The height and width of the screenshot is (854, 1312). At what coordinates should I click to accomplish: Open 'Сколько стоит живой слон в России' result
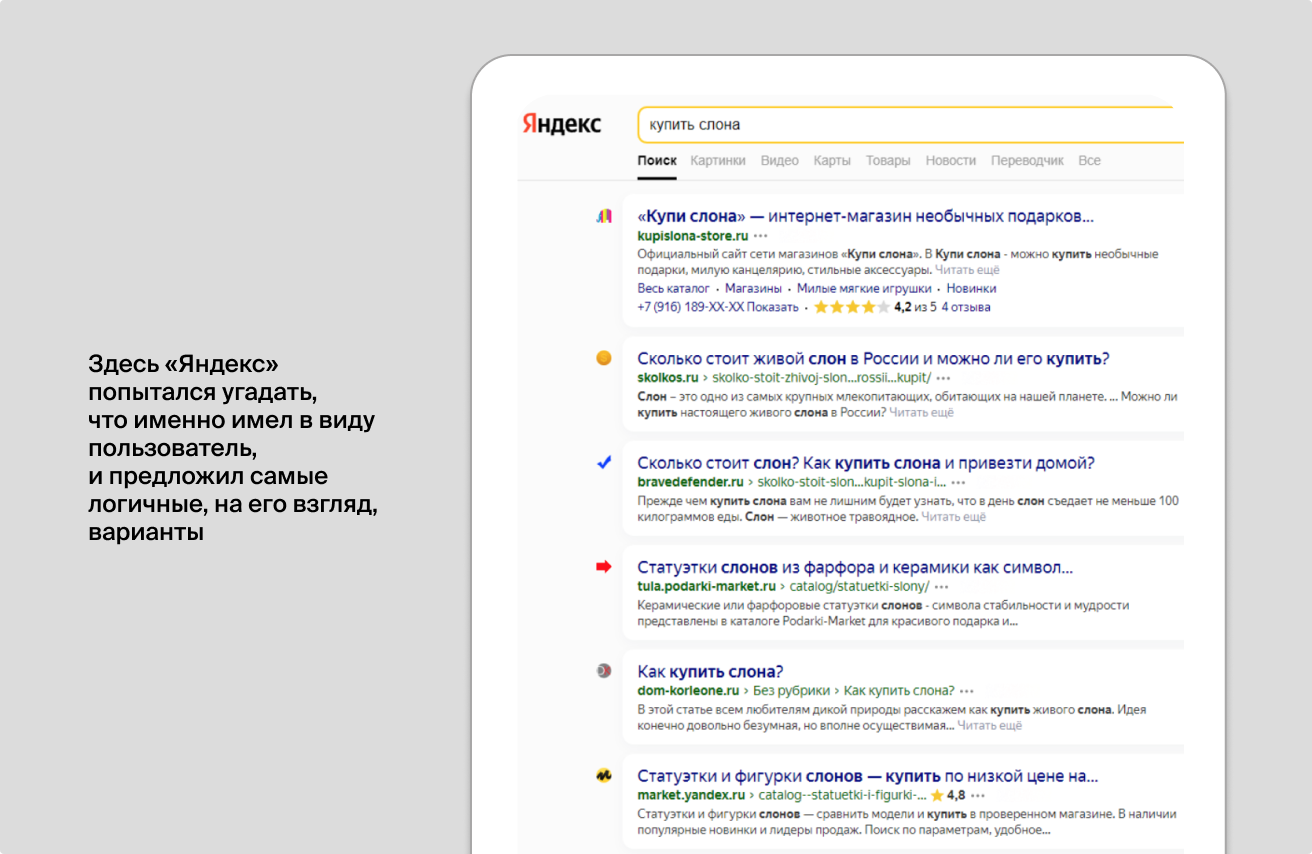click(873, 358)
